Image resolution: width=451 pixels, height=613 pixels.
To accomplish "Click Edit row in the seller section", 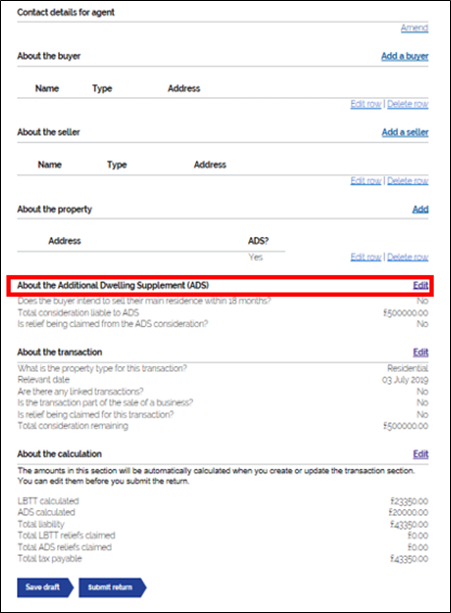I will pyautogui.click(x=366, y=181).
